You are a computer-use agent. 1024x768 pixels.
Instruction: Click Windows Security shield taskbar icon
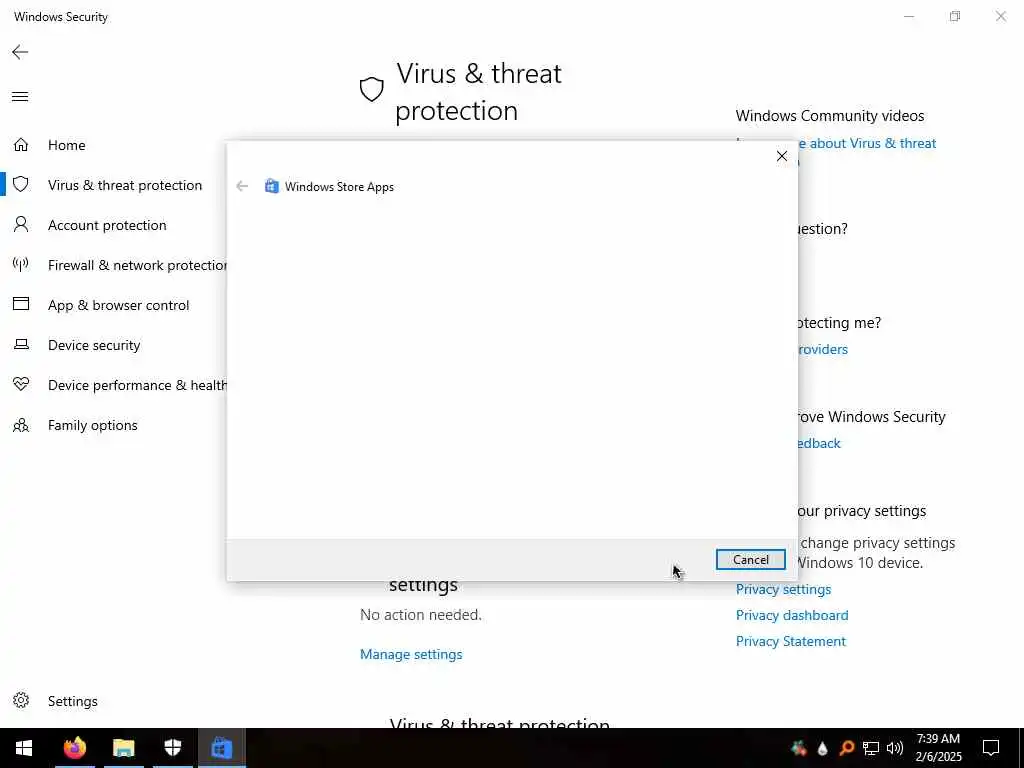pos(172,748)
